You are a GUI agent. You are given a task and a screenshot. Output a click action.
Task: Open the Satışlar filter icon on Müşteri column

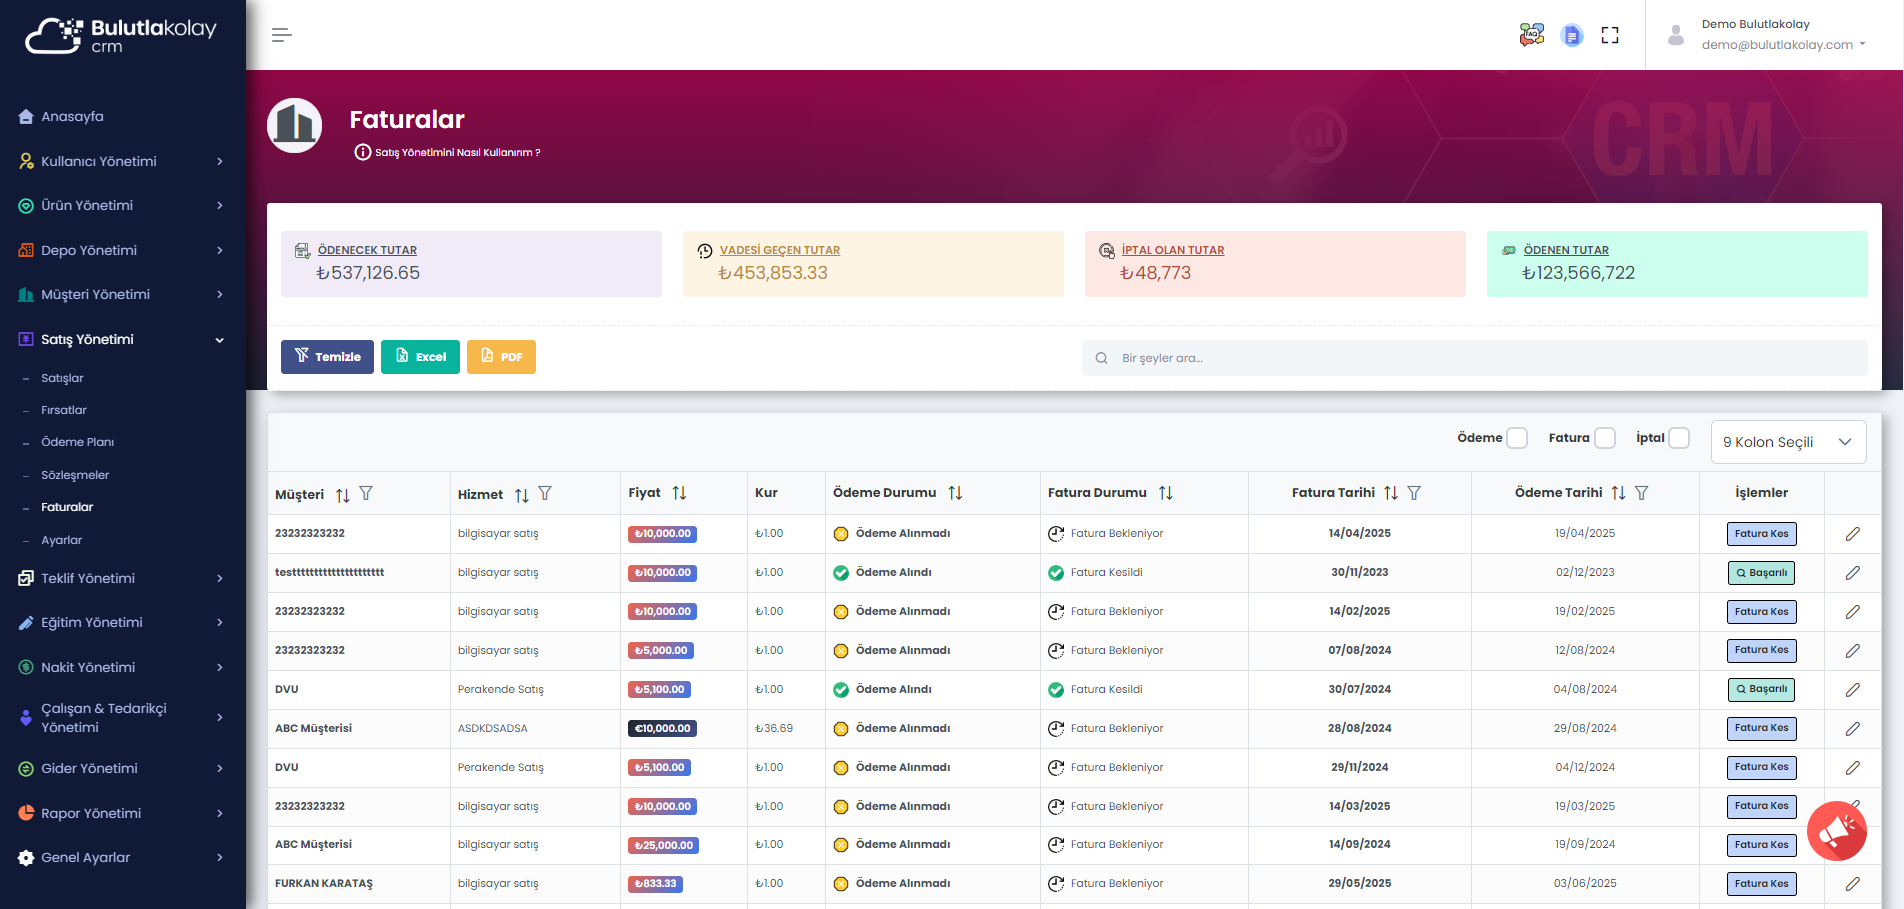tap(367, 493)
